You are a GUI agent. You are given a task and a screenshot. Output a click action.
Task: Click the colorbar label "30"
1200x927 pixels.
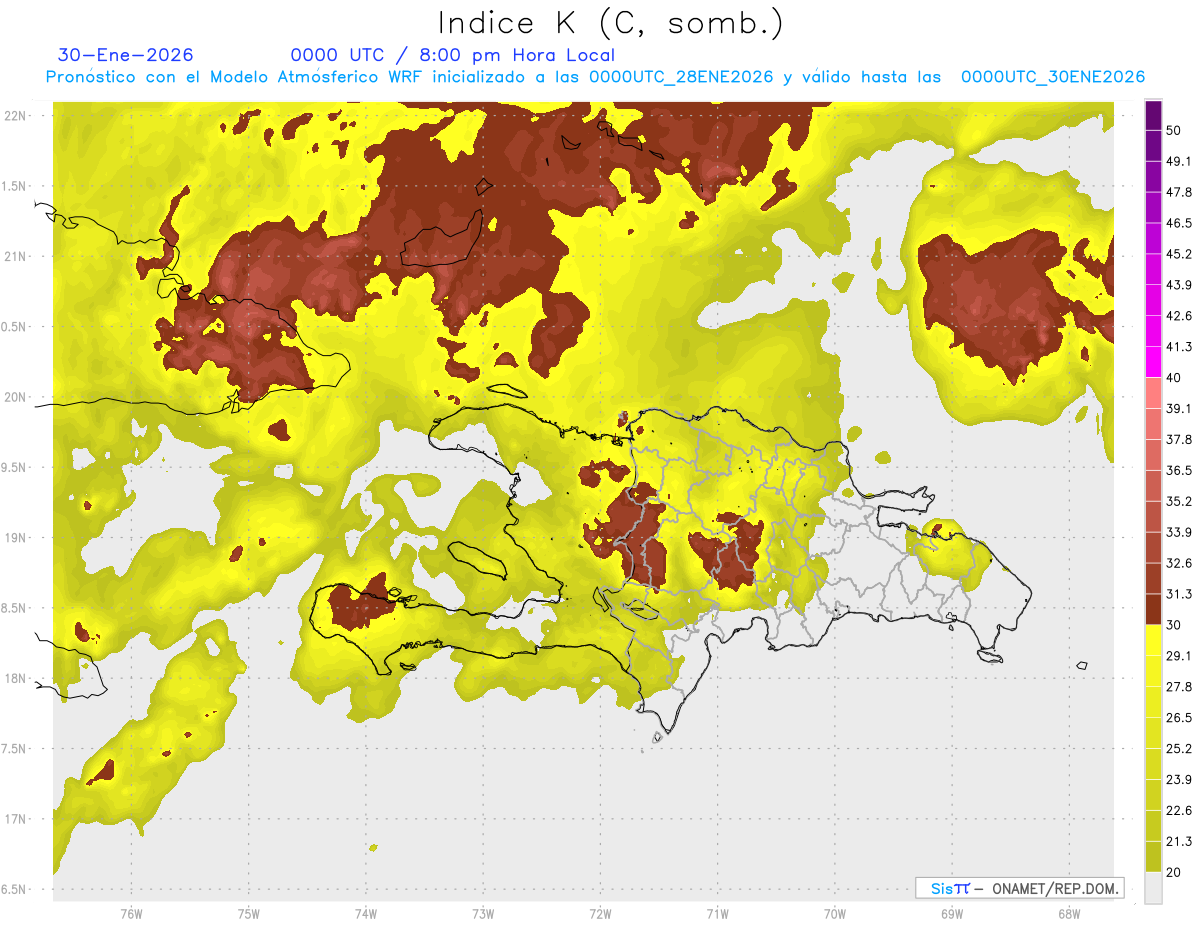[1175, 625]
